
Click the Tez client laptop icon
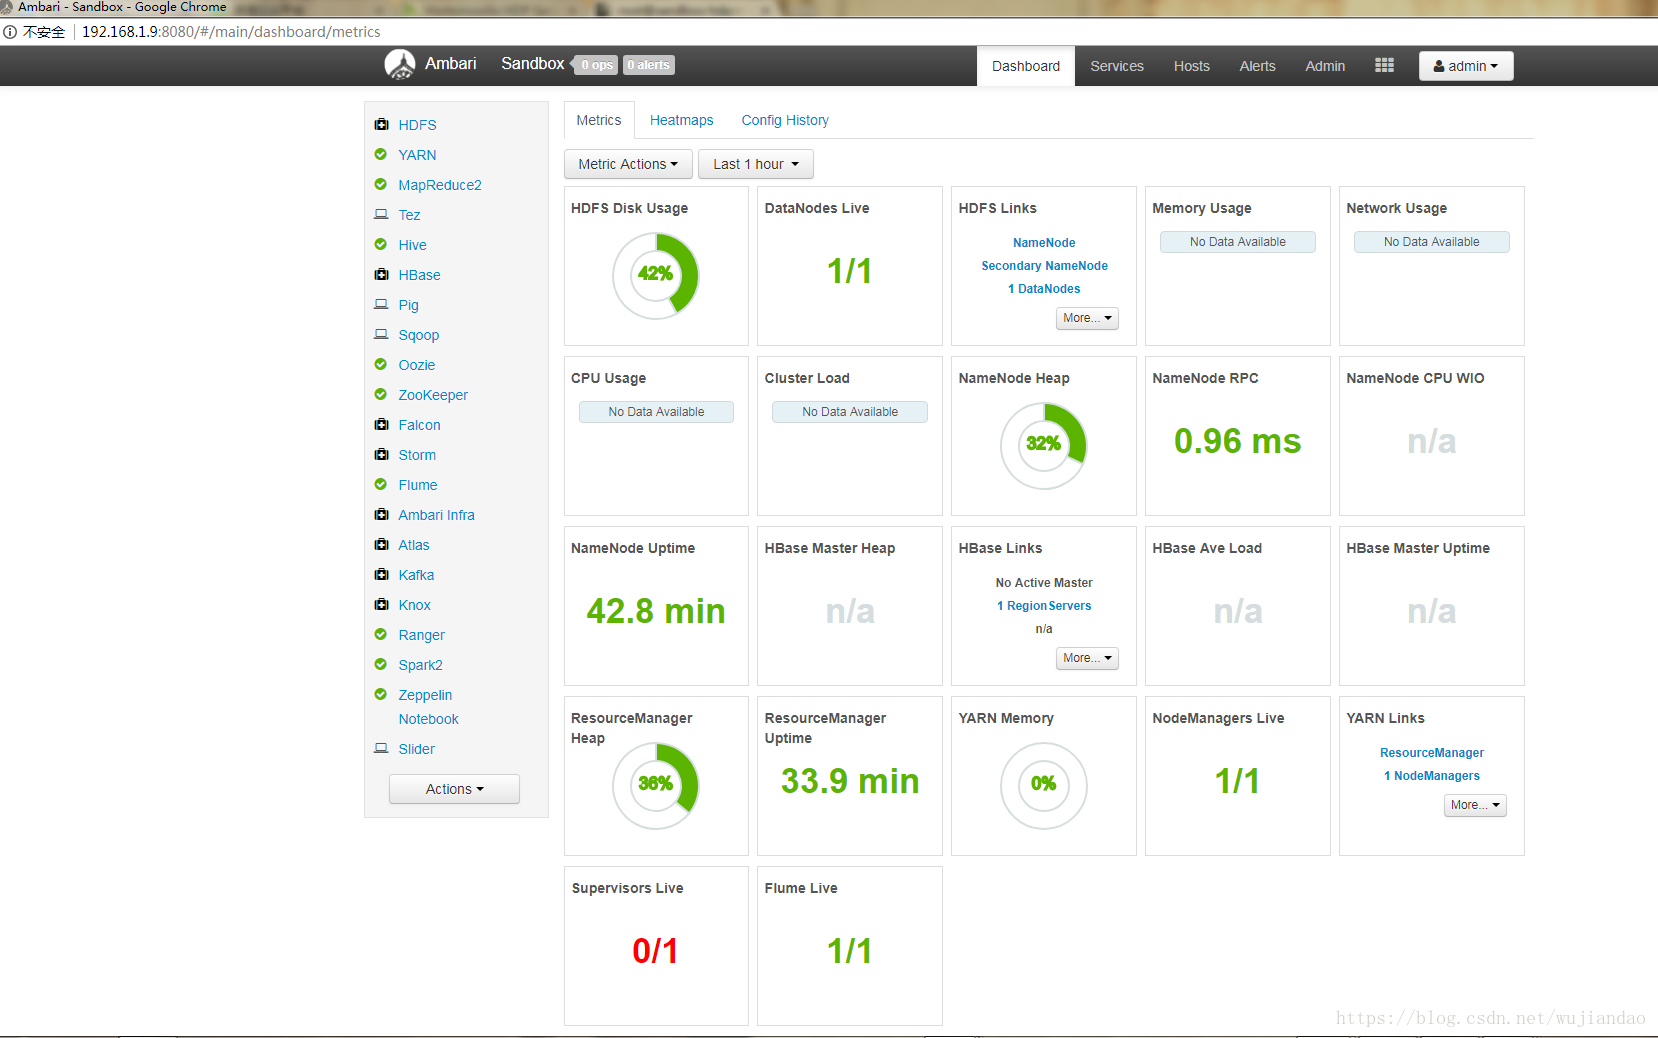click(x=381, y=215)
